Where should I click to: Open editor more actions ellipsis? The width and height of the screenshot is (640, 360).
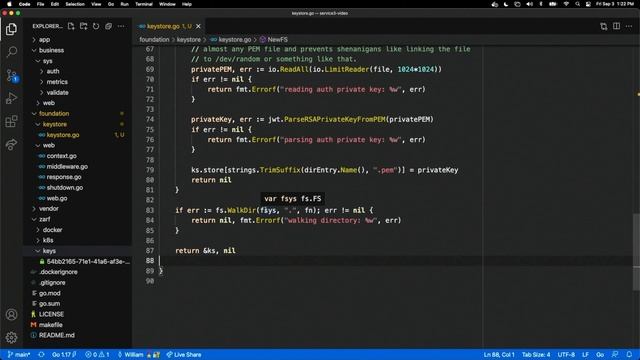[629, 26]
